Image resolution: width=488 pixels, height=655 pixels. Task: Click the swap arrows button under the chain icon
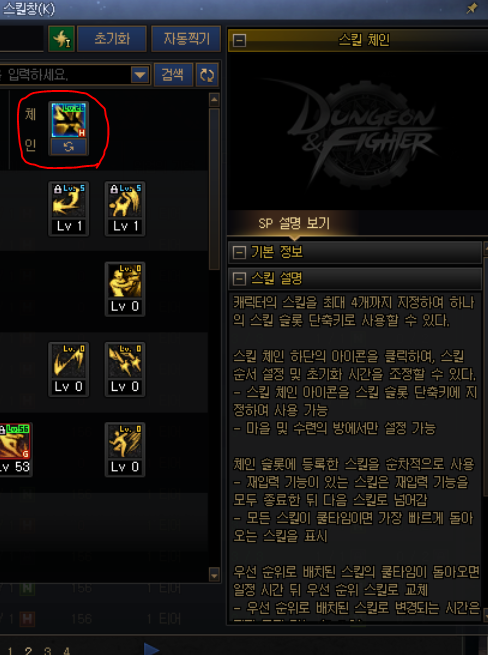pos(69,147)
